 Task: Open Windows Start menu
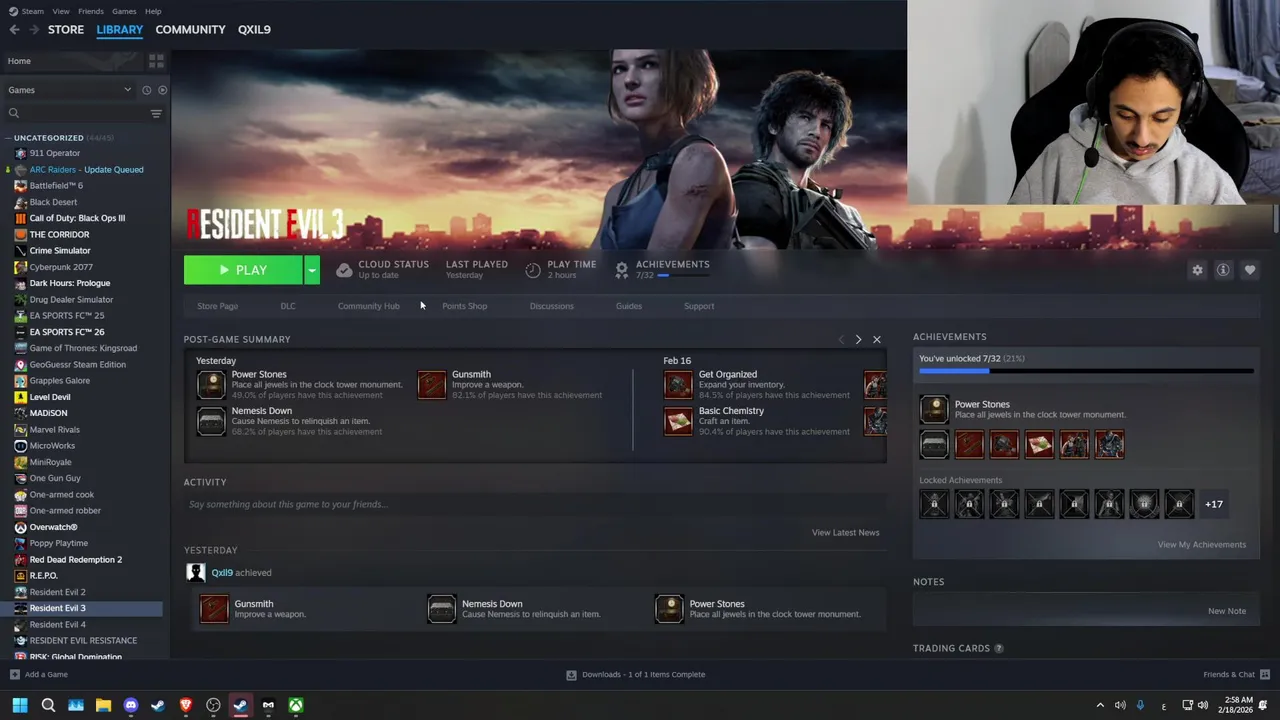(20, 706)
